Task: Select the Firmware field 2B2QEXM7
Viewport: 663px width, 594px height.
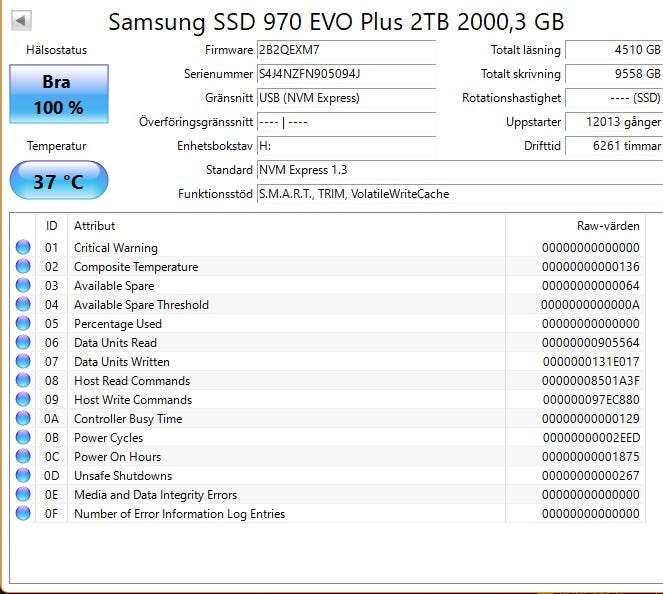Action: coord(346,50)
